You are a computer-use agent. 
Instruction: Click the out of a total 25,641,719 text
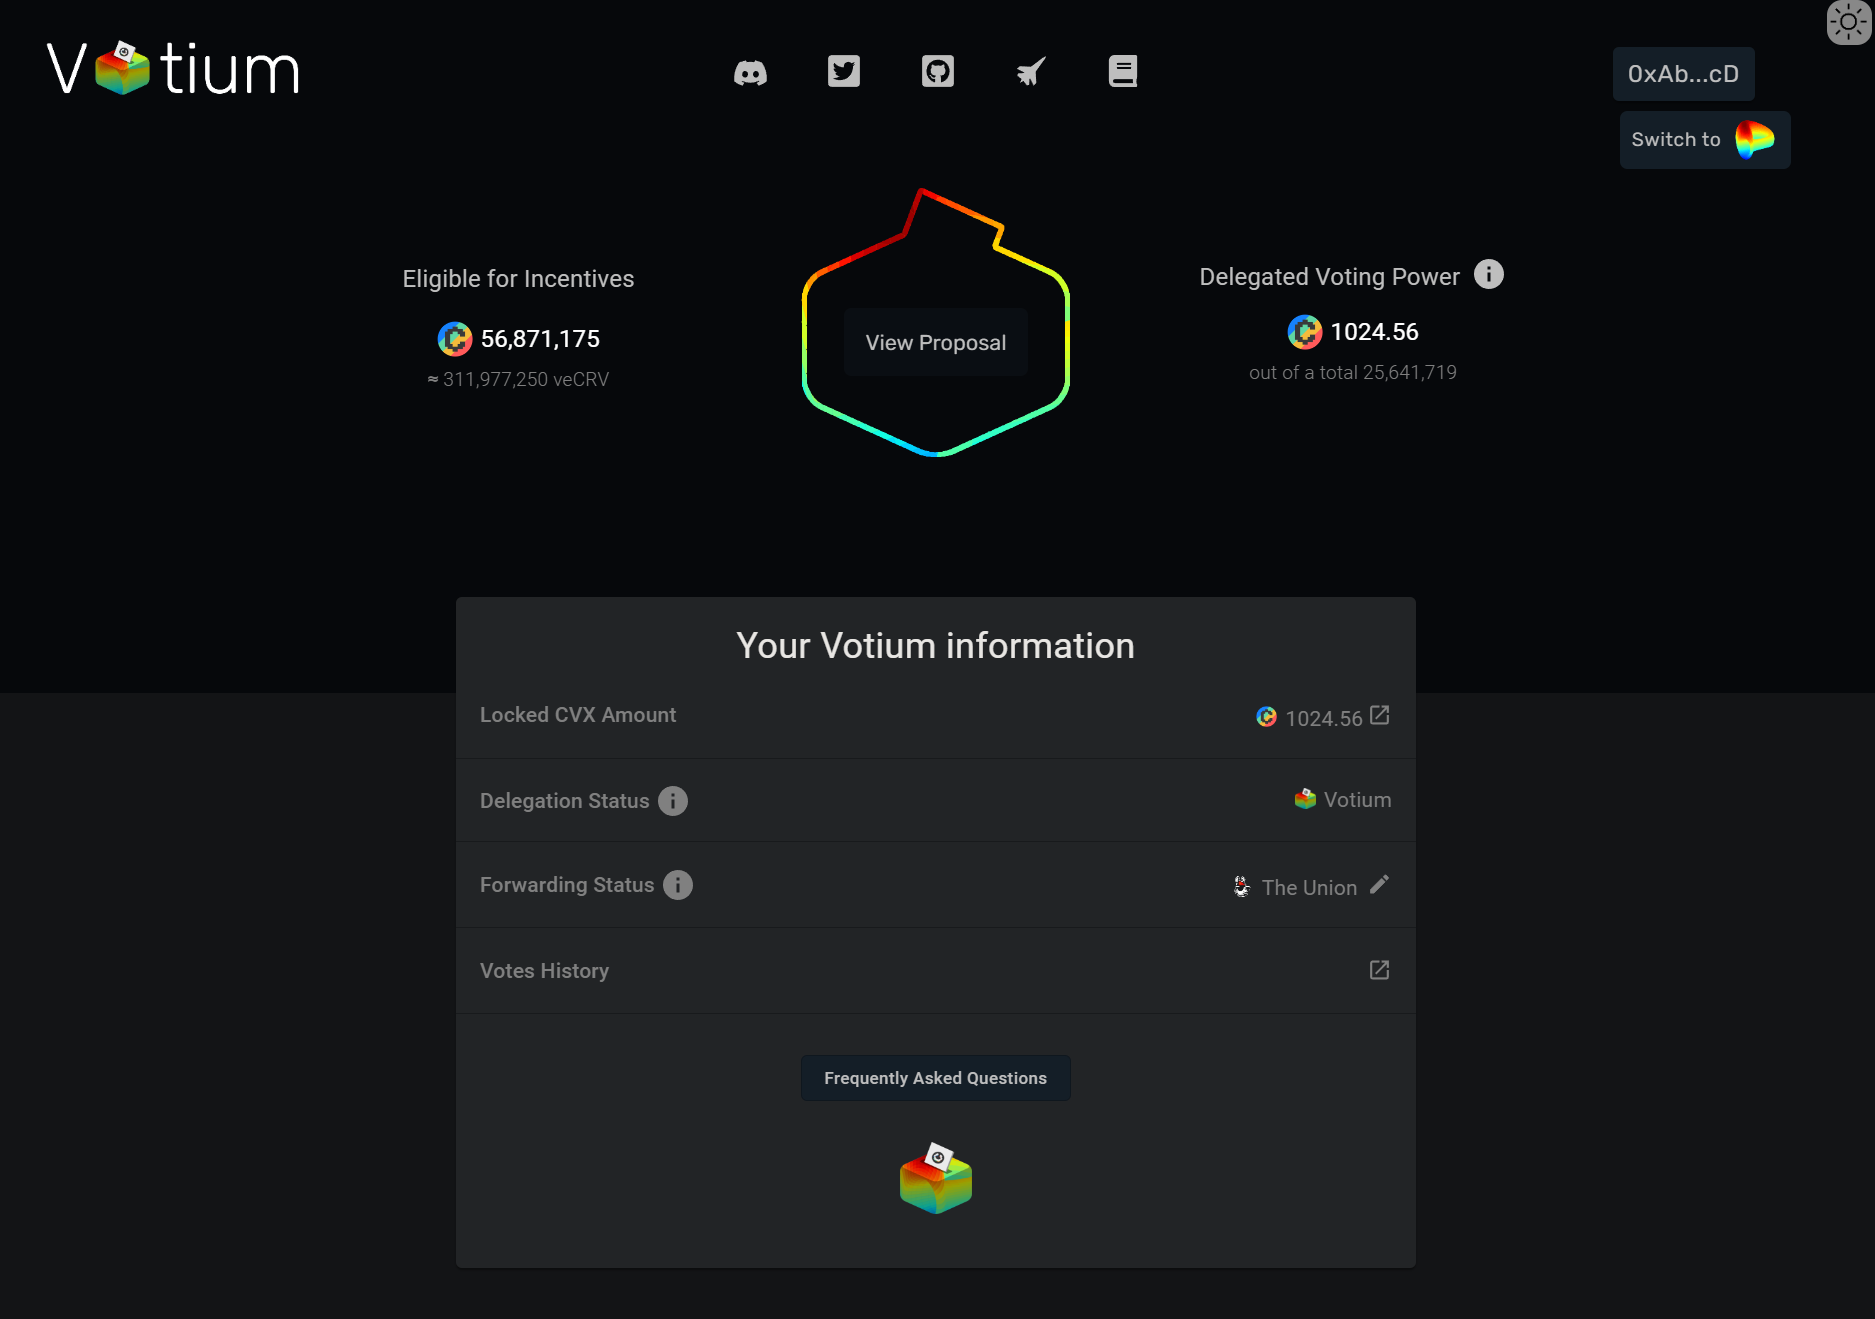click(x=1353, y=372)
